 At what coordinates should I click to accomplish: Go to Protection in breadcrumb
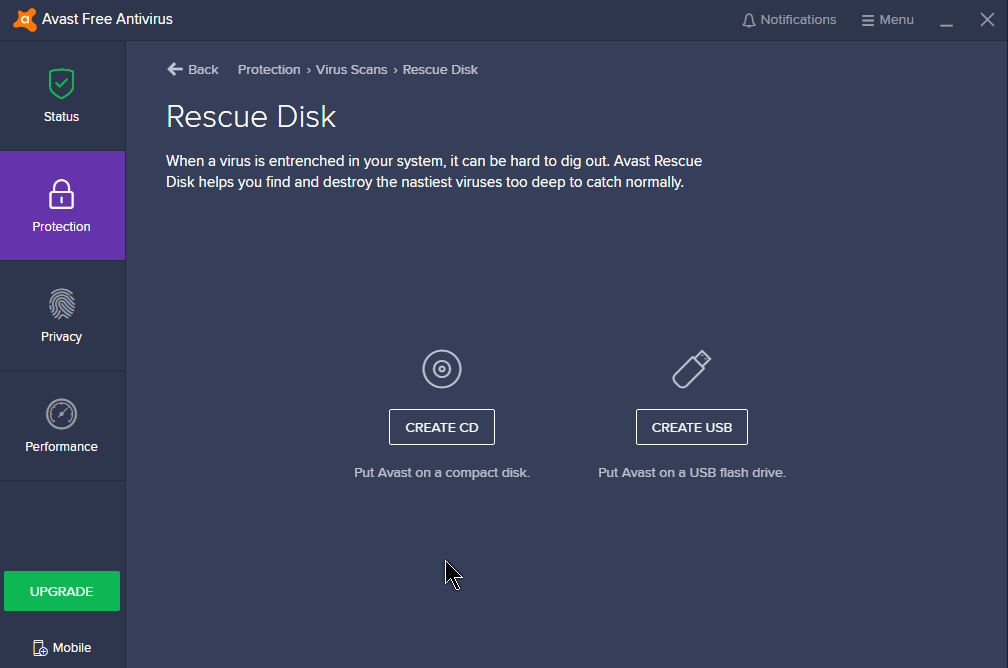click(269, 69)
